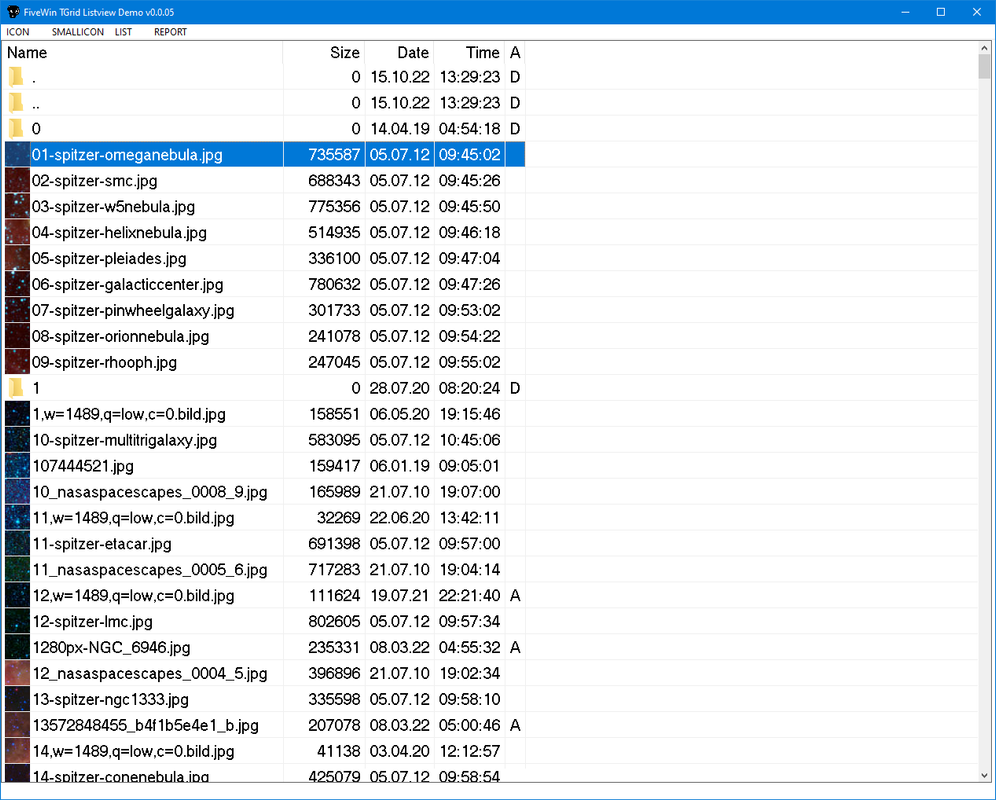Screen dimensions: 996x800
Task: Switch to LIST view
Action: click(x=123, y=32)
